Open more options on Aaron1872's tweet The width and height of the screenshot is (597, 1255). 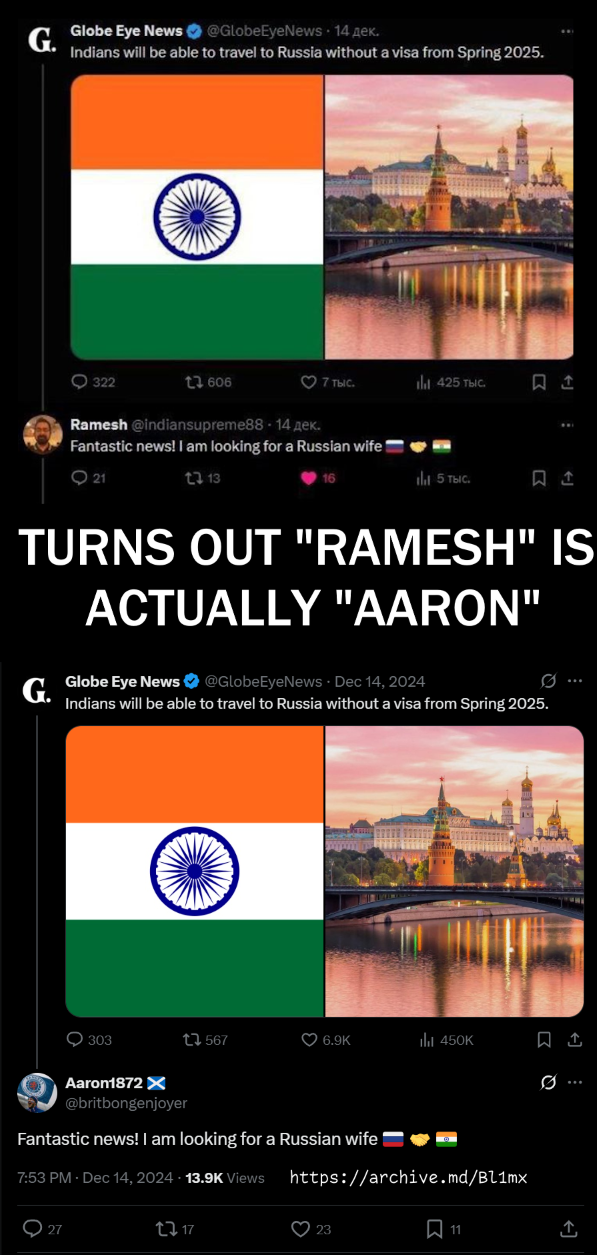(x=575, y=1083)
